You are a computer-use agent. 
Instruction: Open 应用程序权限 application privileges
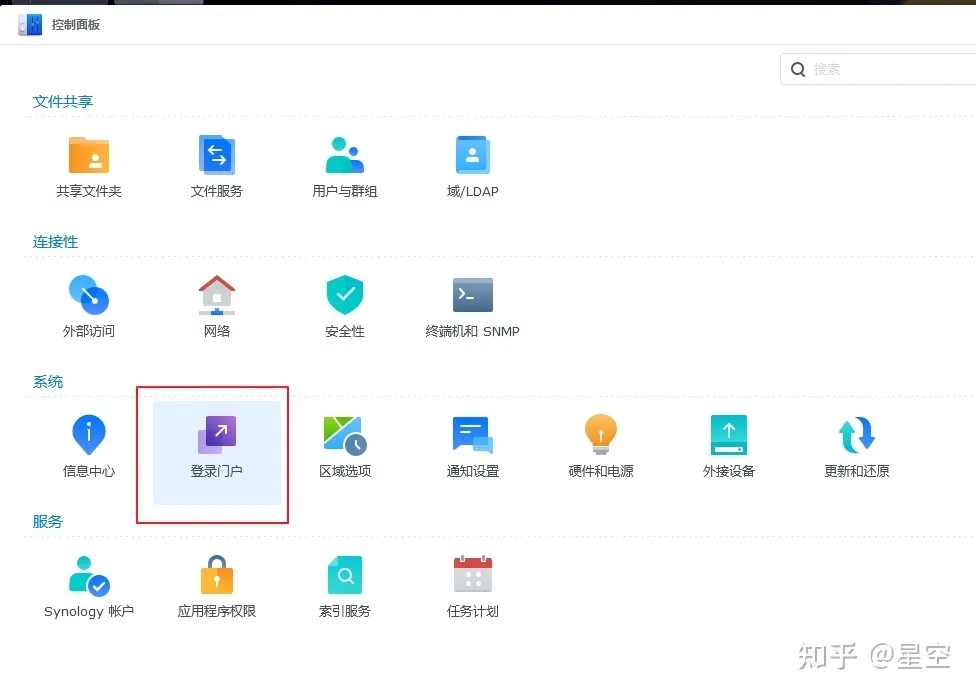tap(217, 577)
